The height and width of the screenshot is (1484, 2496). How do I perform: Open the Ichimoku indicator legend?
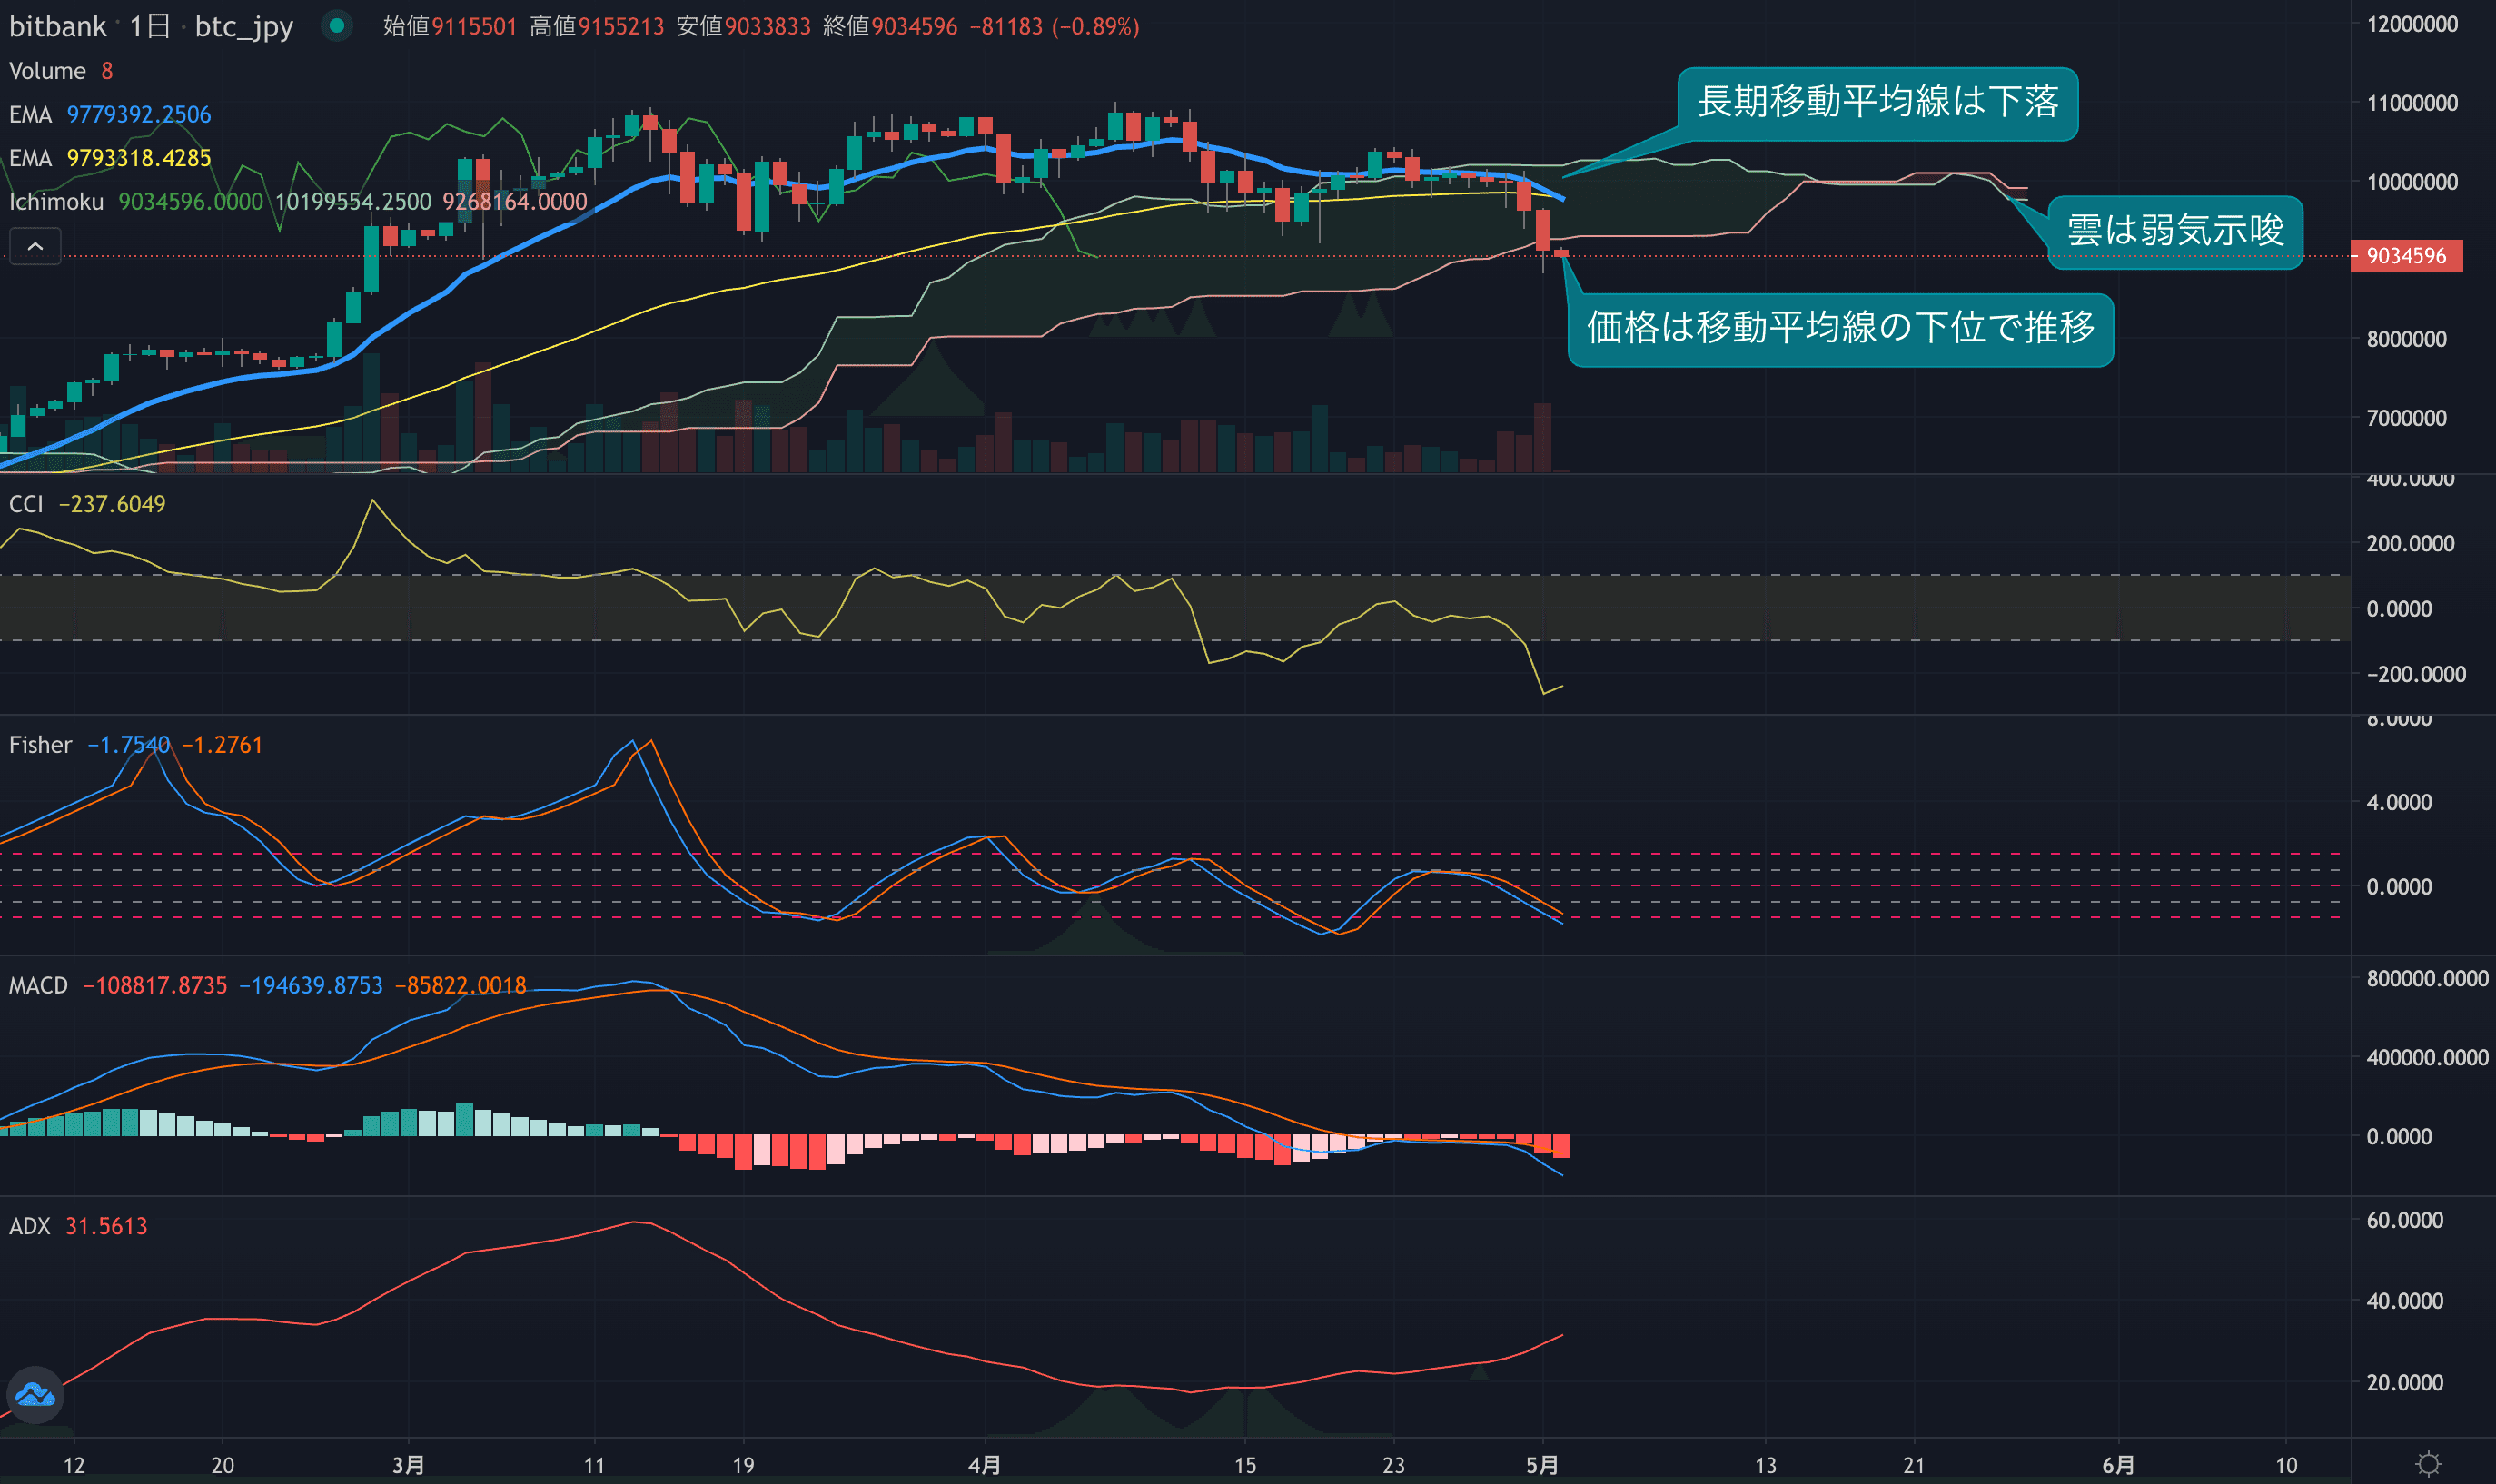(56, 202)
